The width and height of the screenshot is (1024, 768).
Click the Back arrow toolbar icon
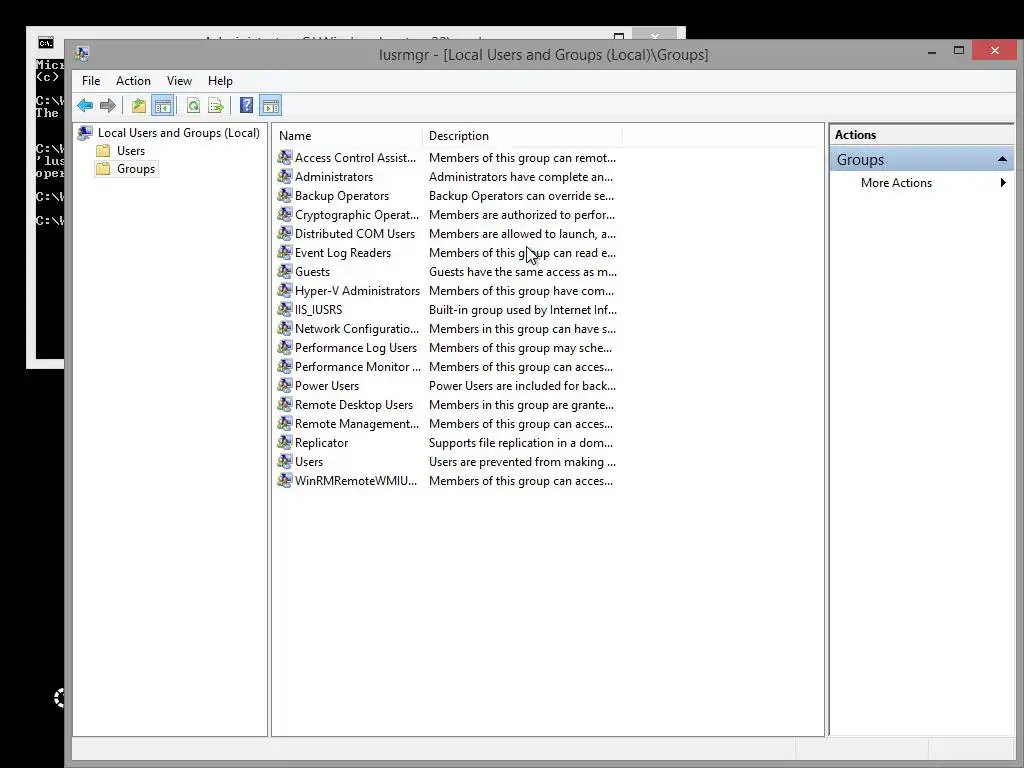(85, 105)
